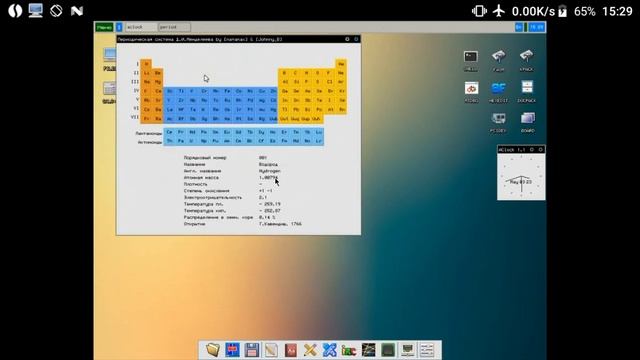The image size is (640, 360).
Task: Select hydrogen H in the periodic table
Action: point(147,64)
